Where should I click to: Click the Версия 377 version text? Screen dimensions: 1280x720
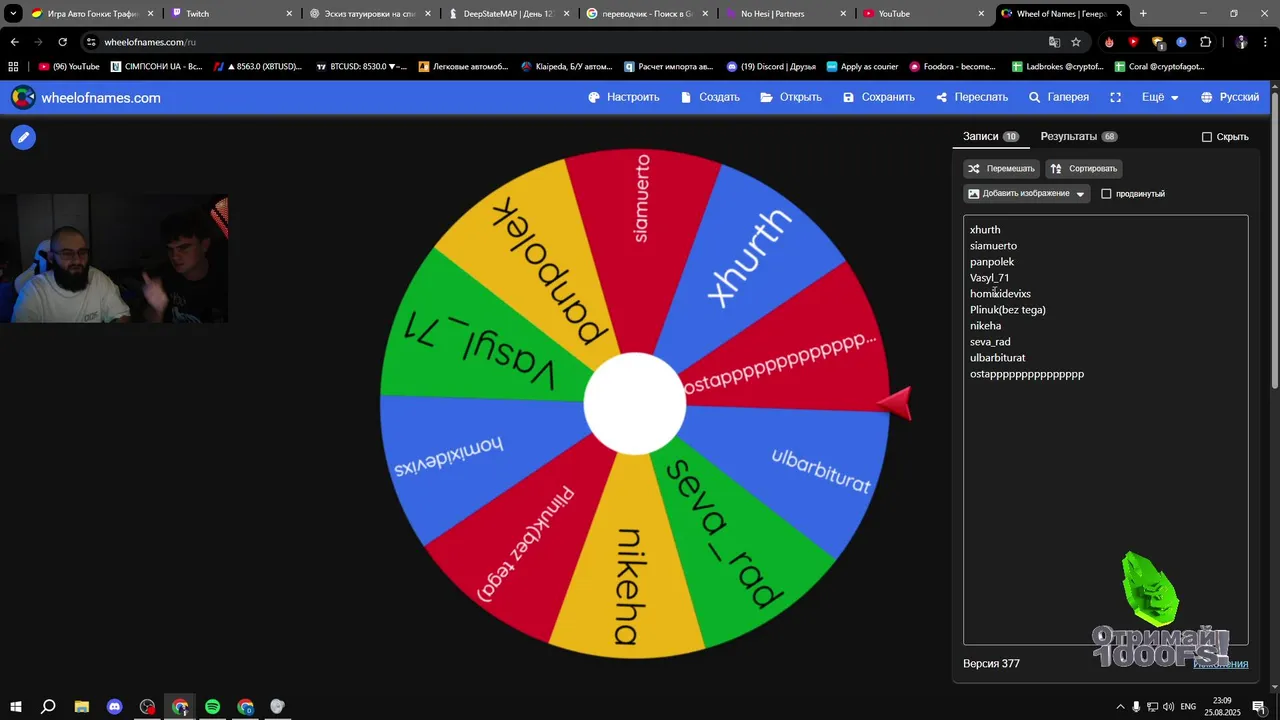[x=991, y=663]
